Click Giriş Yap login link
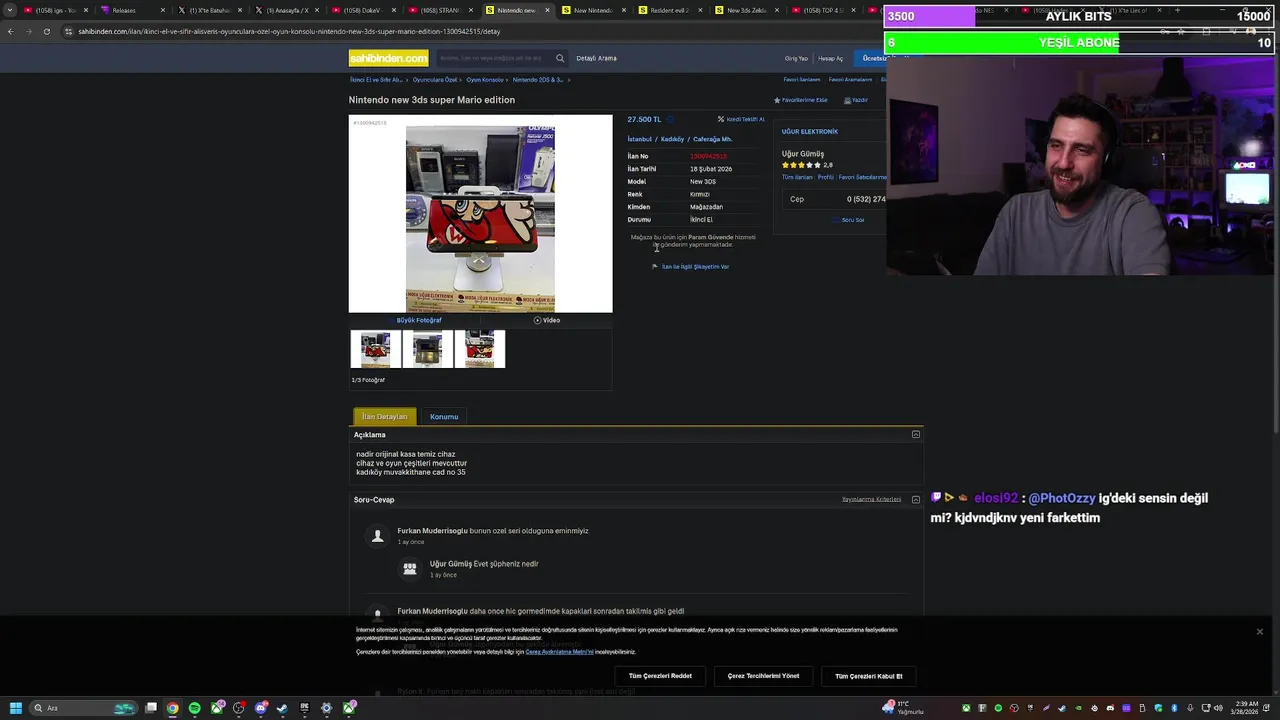The width and height of the screenshot is (1280, 720). (796, 58)
